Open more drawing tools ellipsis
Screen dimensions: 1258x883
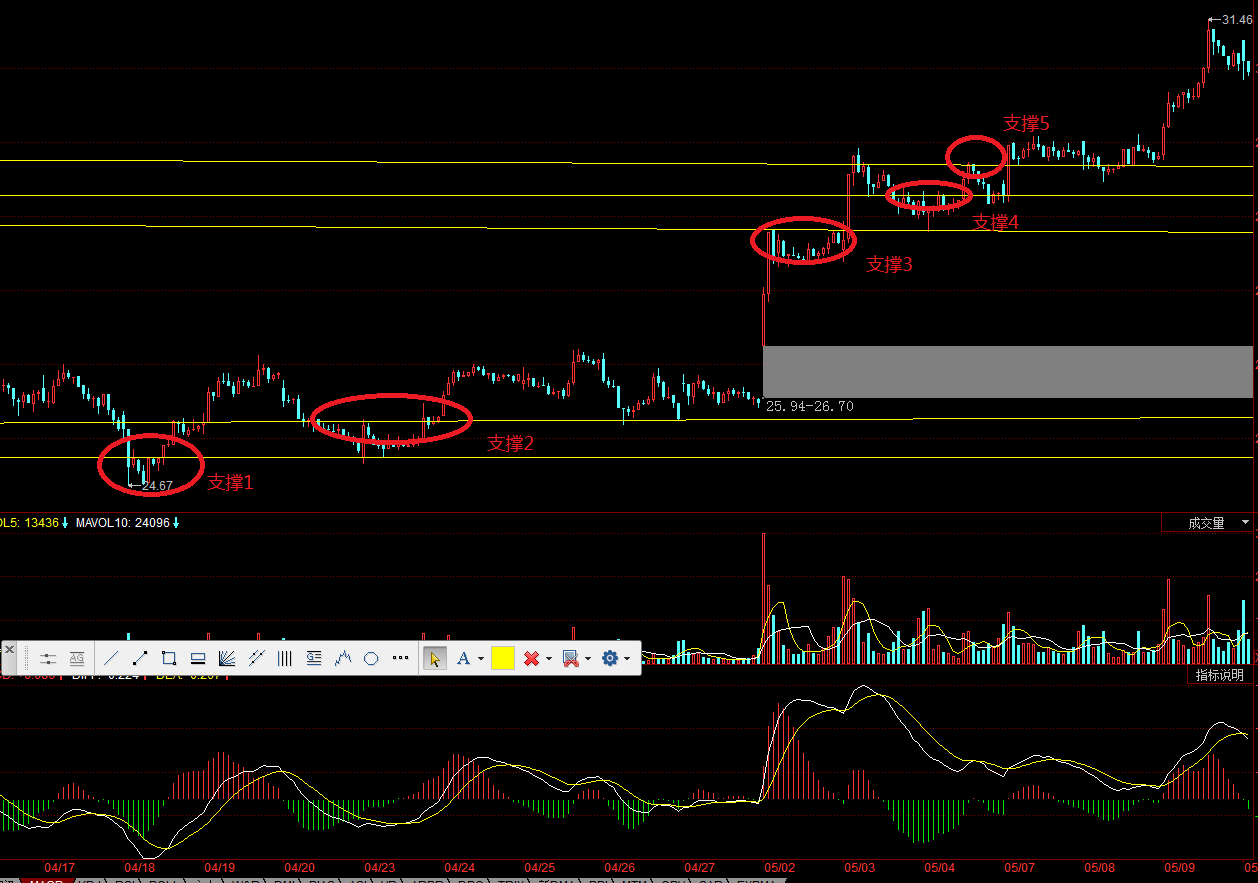point(401,658)
